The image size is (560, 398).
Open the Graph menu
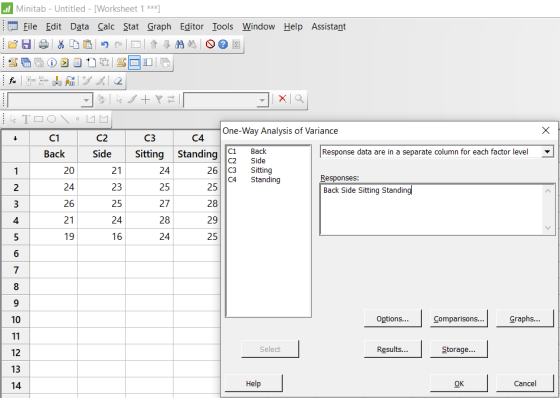click(159, 26)
